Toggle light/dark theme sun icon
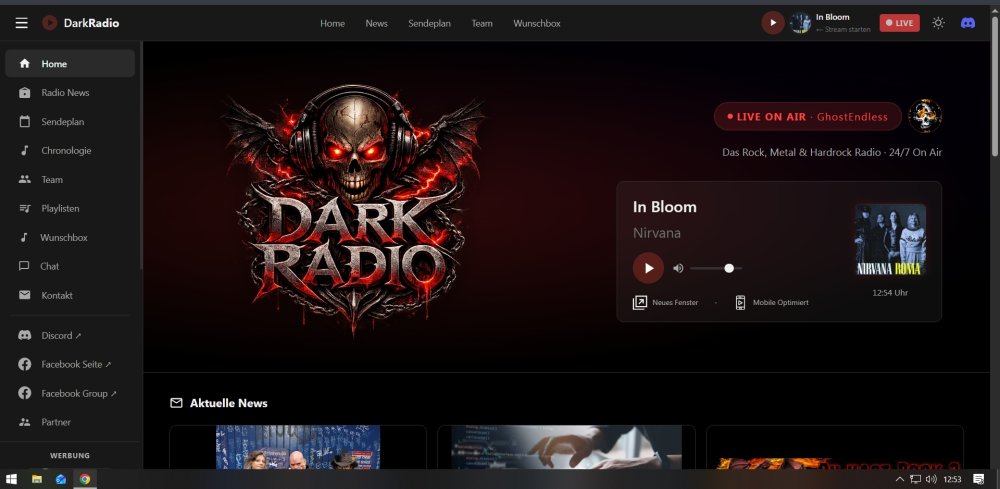The image size is (1000, 489). pyautogui.click(x=938, y=23)
